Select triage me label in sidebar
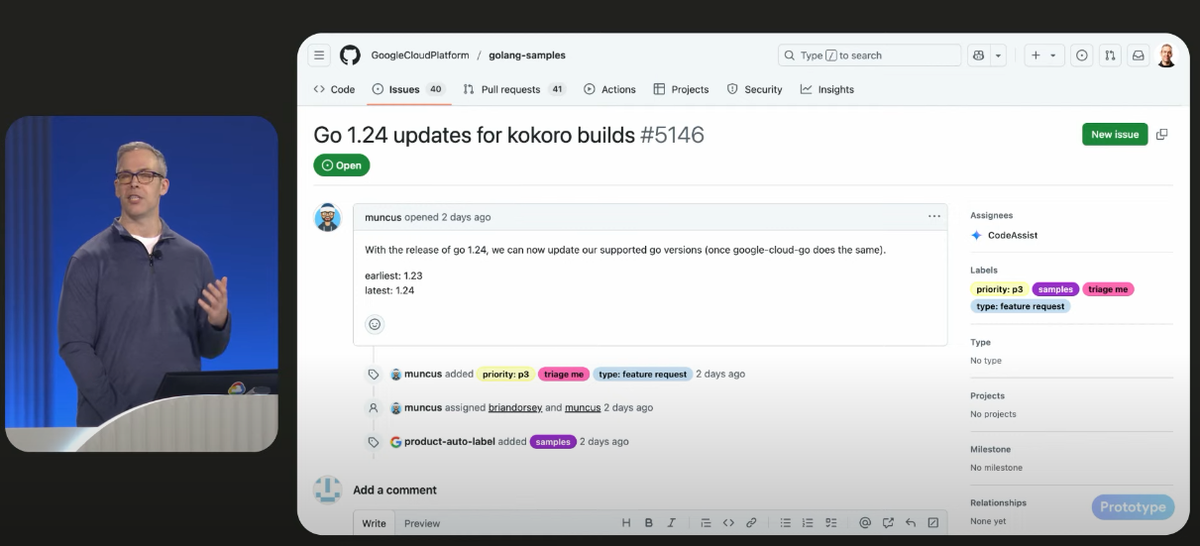 pyautogui.click(x=1108, y=289)
